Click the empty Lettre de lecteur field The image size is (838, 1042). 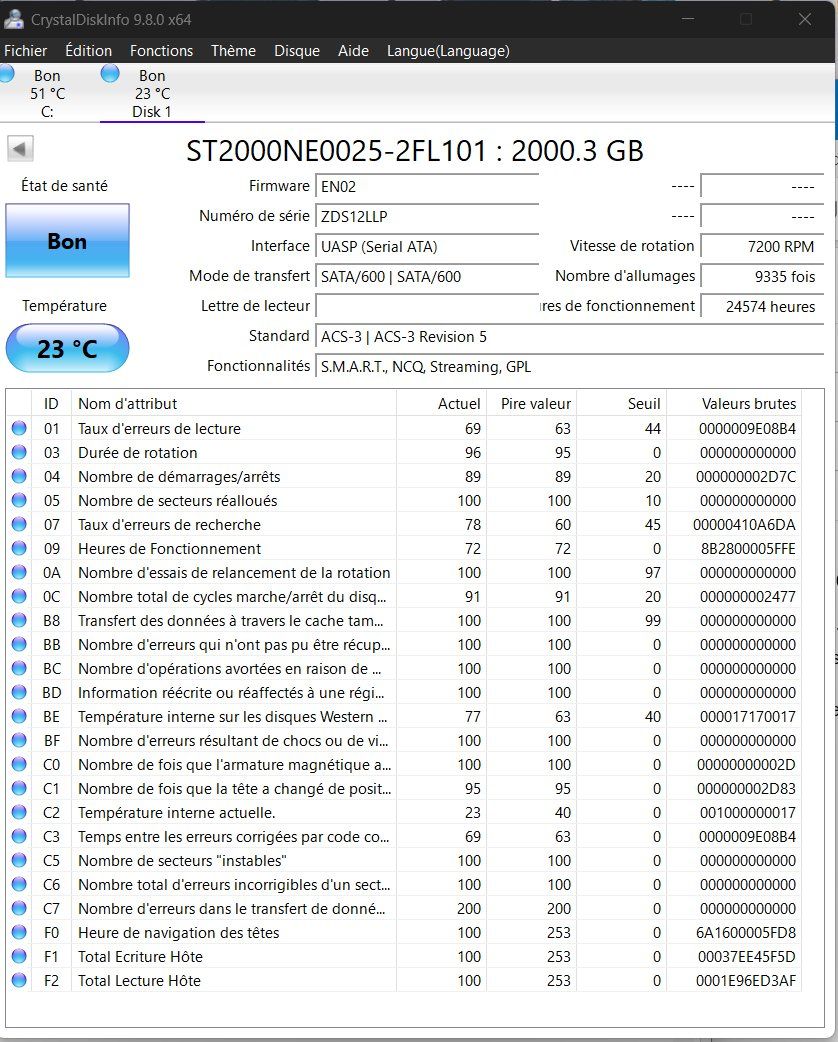pos(427,306)
